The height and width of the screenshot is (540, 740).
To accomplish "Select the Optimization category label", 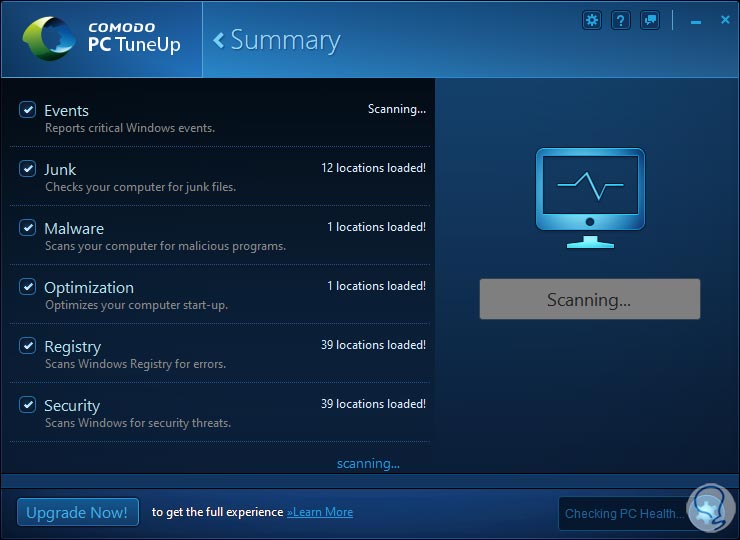I will [x=89, y=287].
